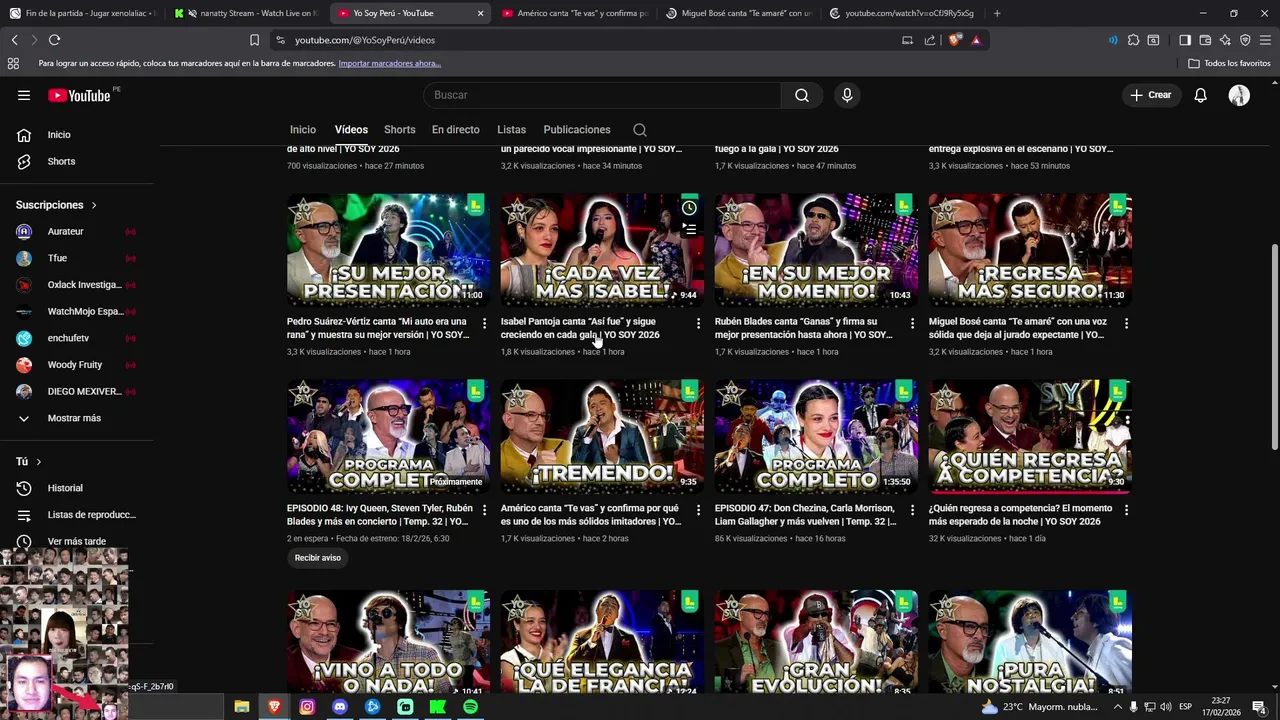Start voice search with the microphone icon

(847, 95)
